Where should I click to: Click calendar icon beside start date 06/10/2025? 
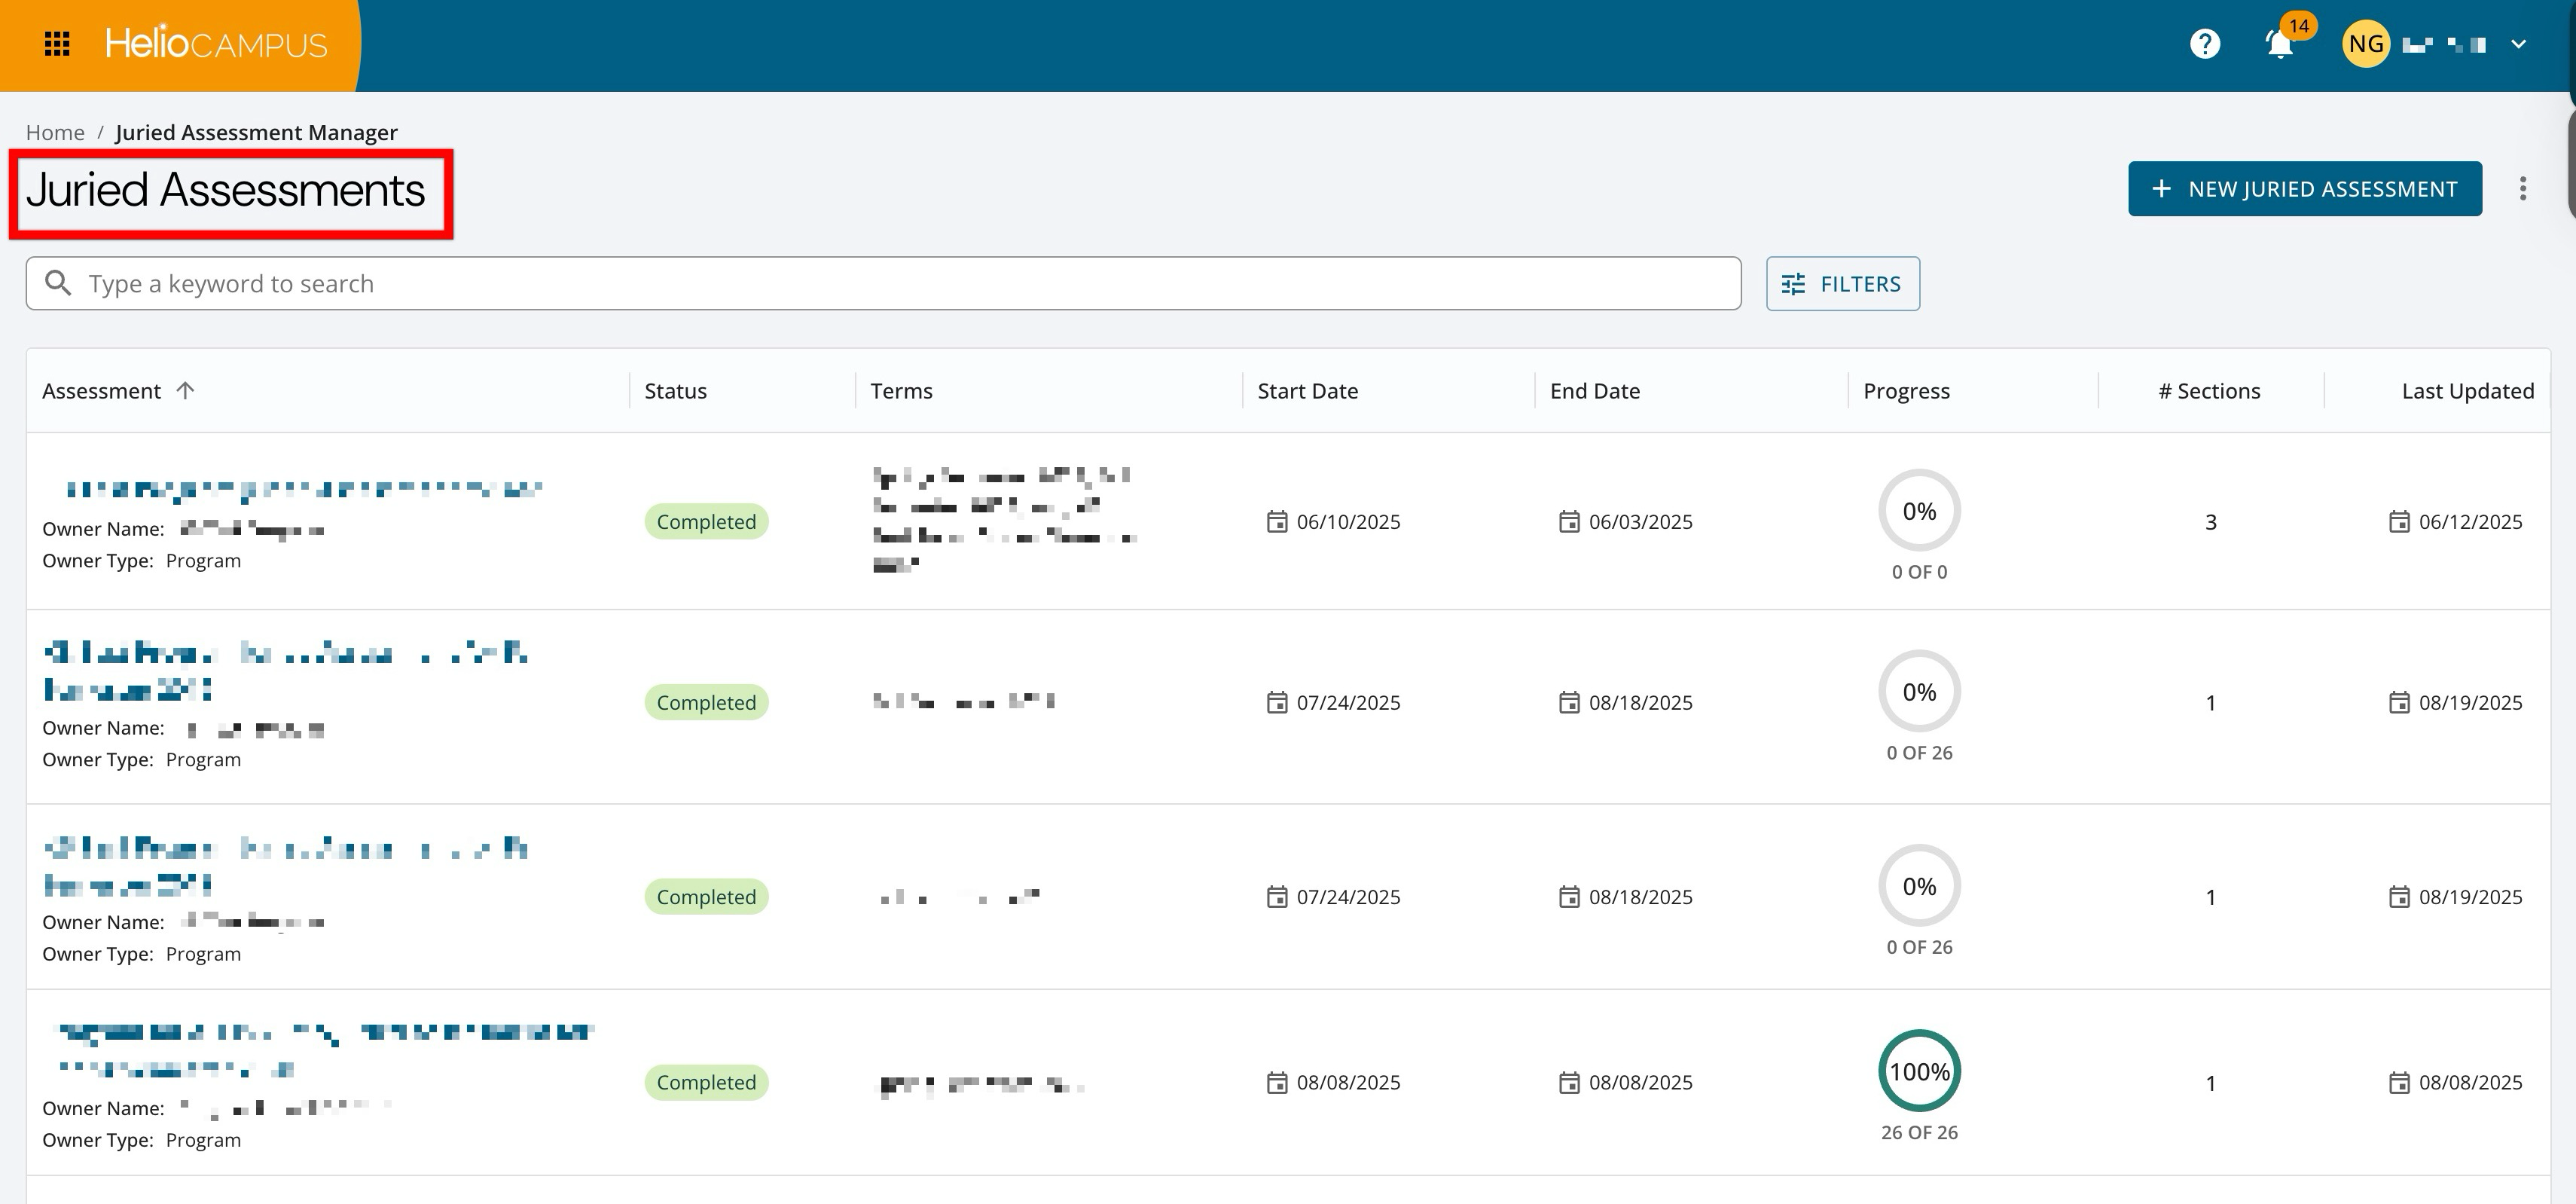click(1276, 521)
